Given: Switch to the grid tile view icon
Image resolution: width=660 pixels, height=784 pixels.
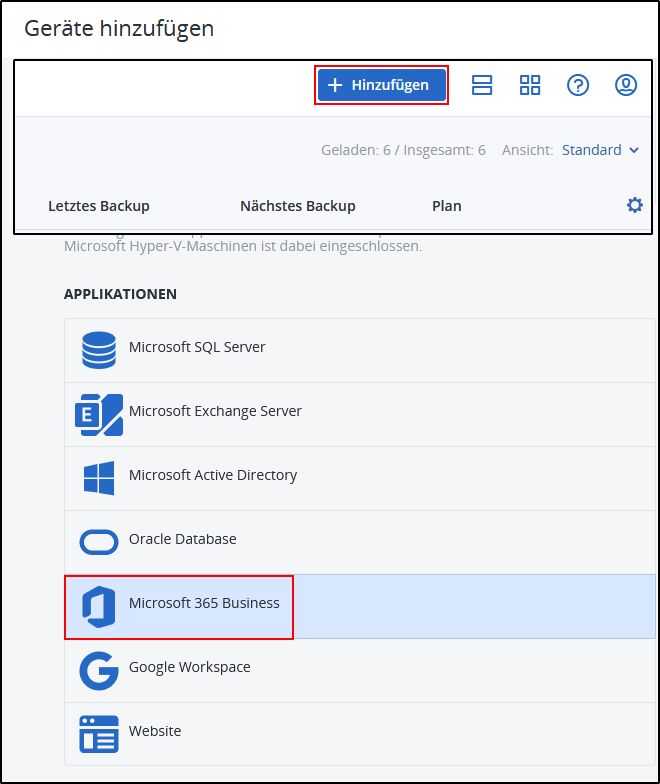Looking at the screenshot, I should point(530,85).
